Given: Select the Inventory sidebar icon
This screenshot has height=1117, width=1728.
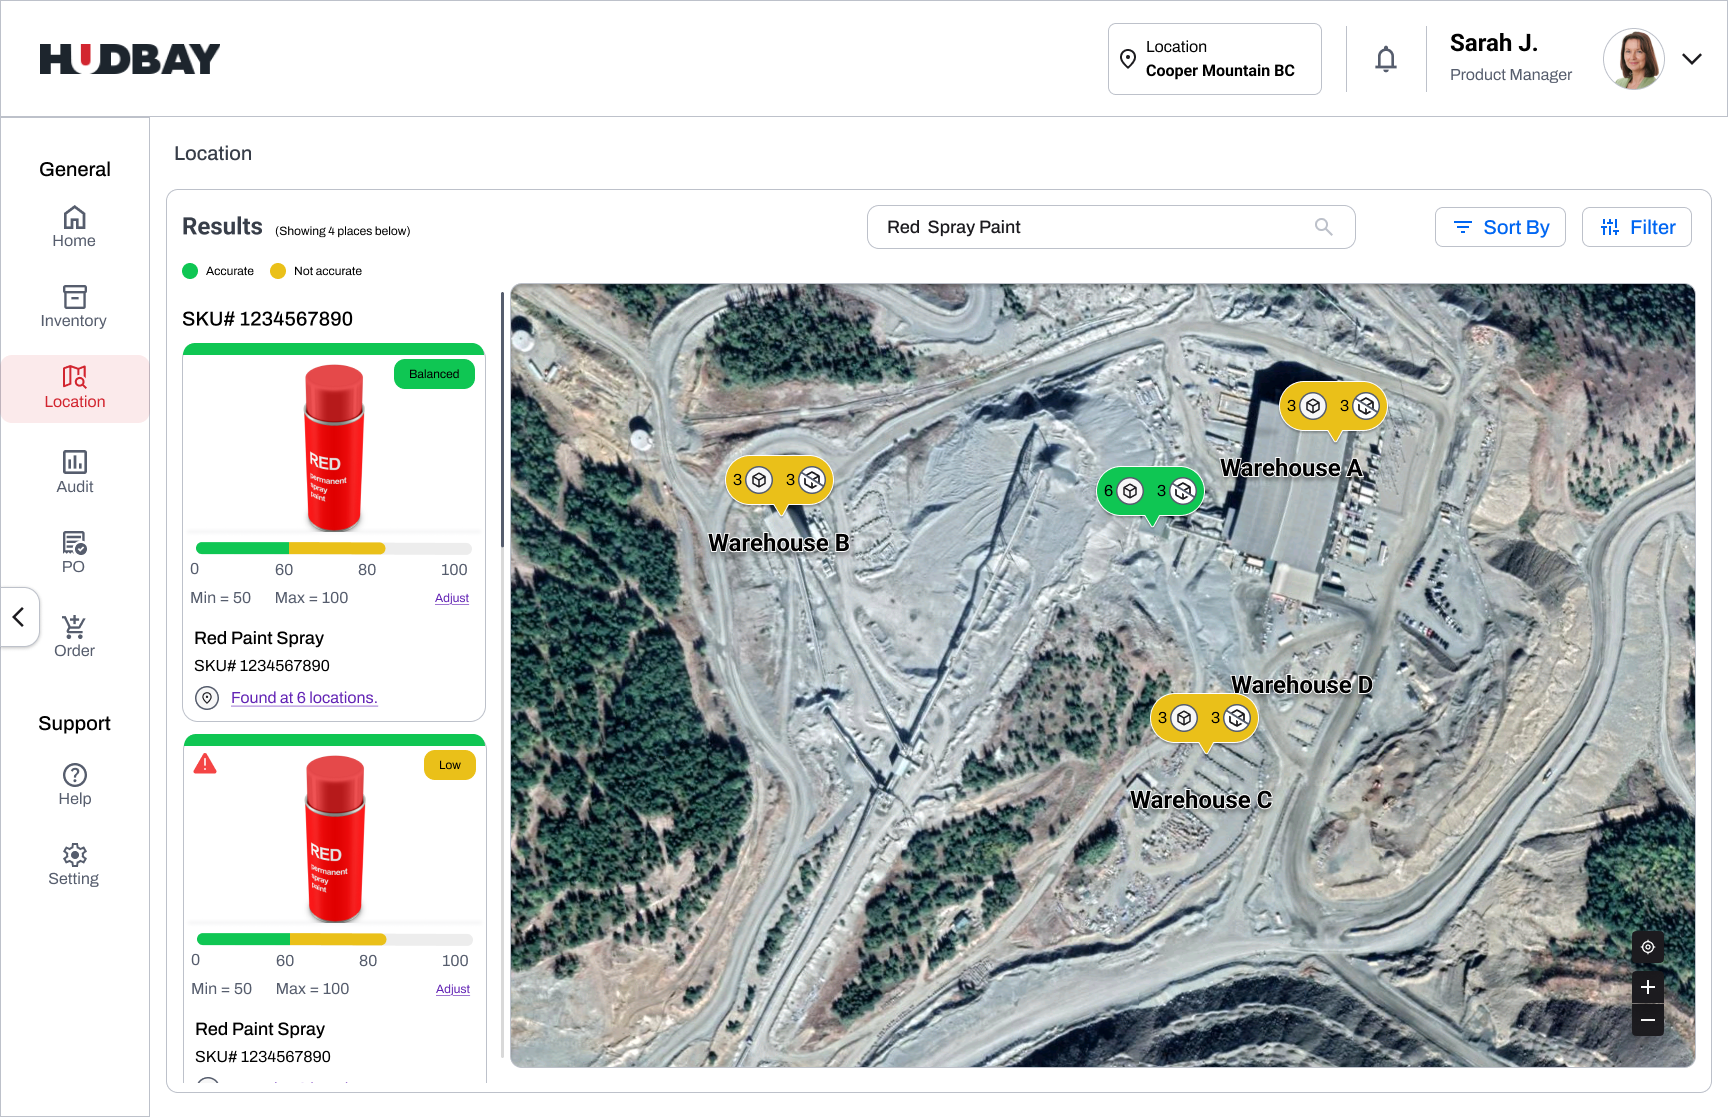Looking at the screenshot, I should [74, 307].
